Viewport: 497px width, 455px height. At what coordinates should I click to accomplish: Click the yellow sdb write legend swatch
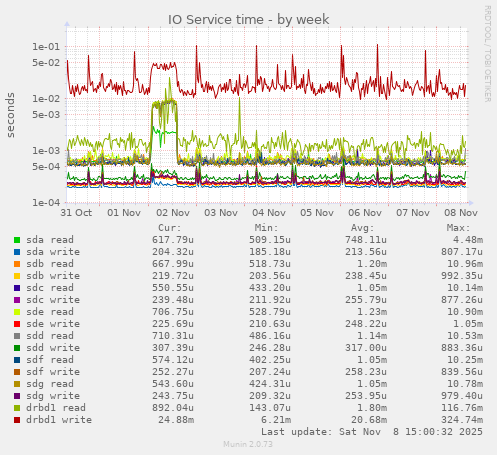(x=17, y=276)
